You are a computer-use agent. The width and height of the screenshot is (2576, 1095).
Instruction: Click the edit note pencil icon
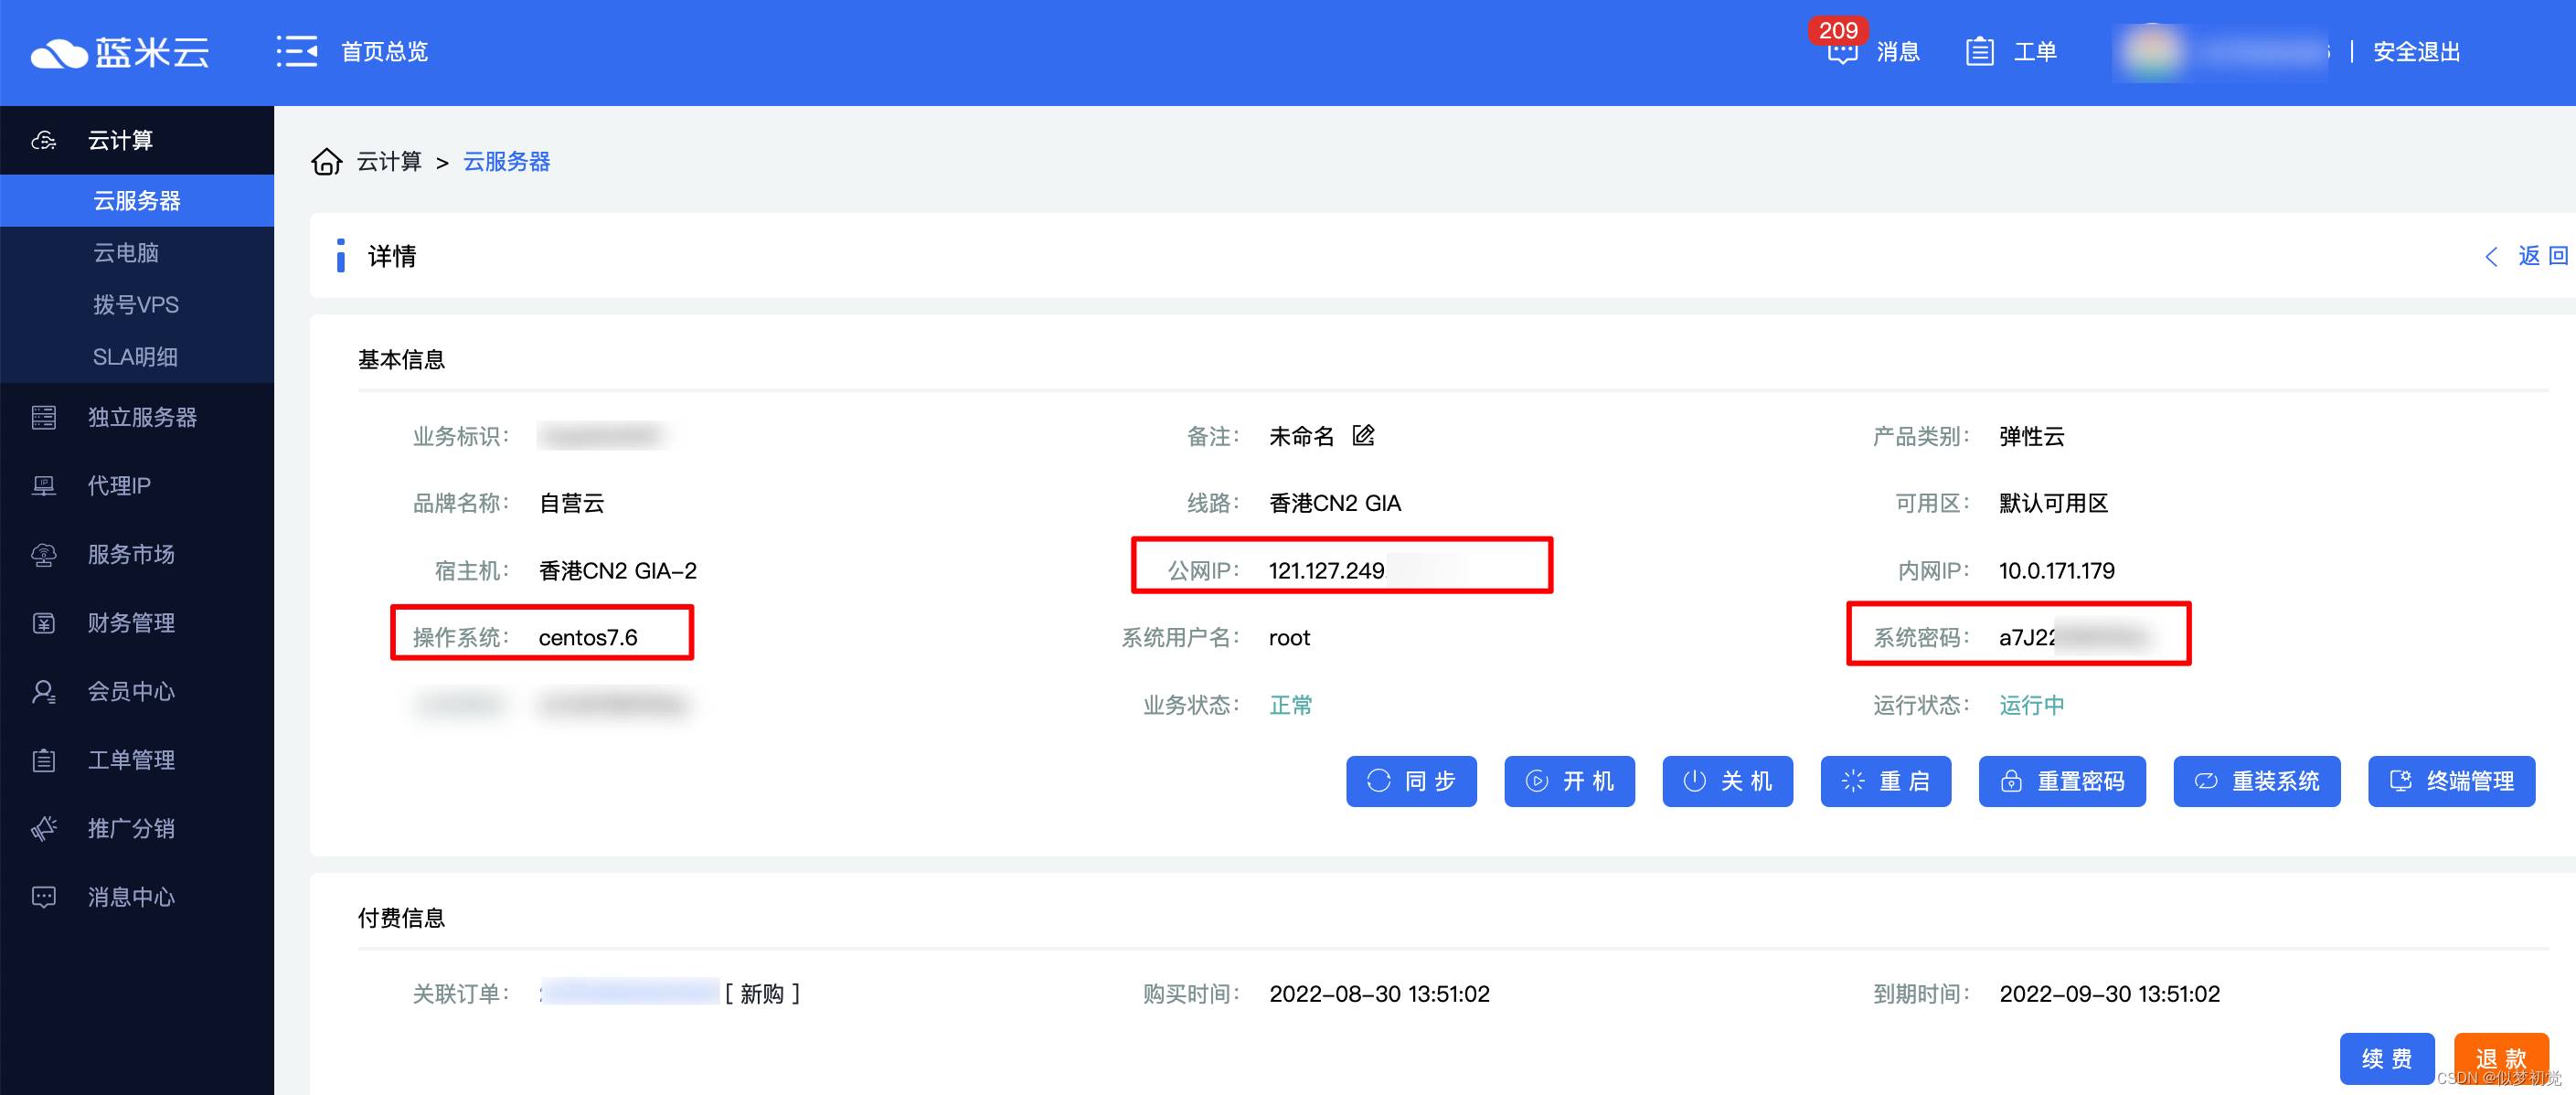pos(1363,435)
